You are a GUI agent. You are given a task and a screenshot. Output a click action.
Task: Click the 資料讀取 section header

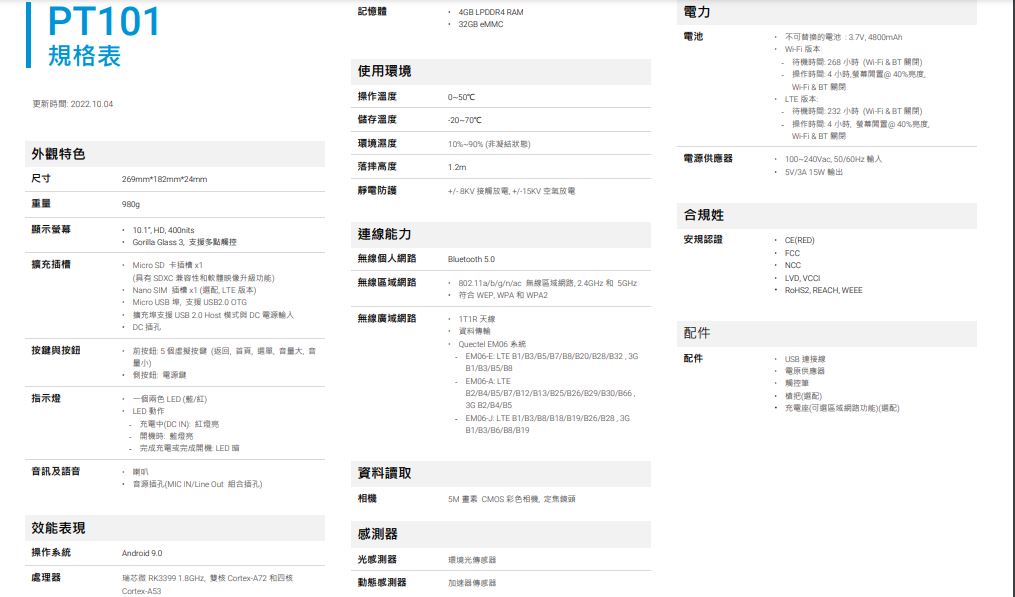(x=385, y=473)
